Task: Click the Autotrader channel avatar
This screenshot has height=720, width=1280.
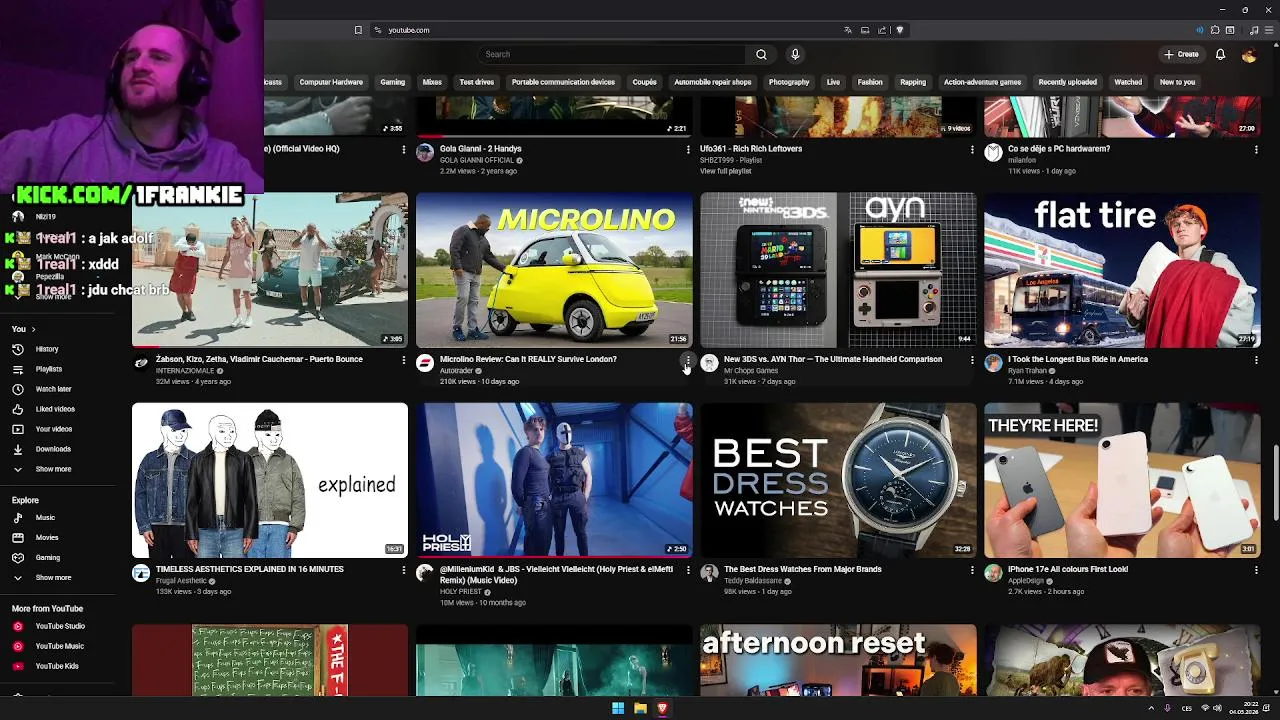Action: click(x=425, y=363)
